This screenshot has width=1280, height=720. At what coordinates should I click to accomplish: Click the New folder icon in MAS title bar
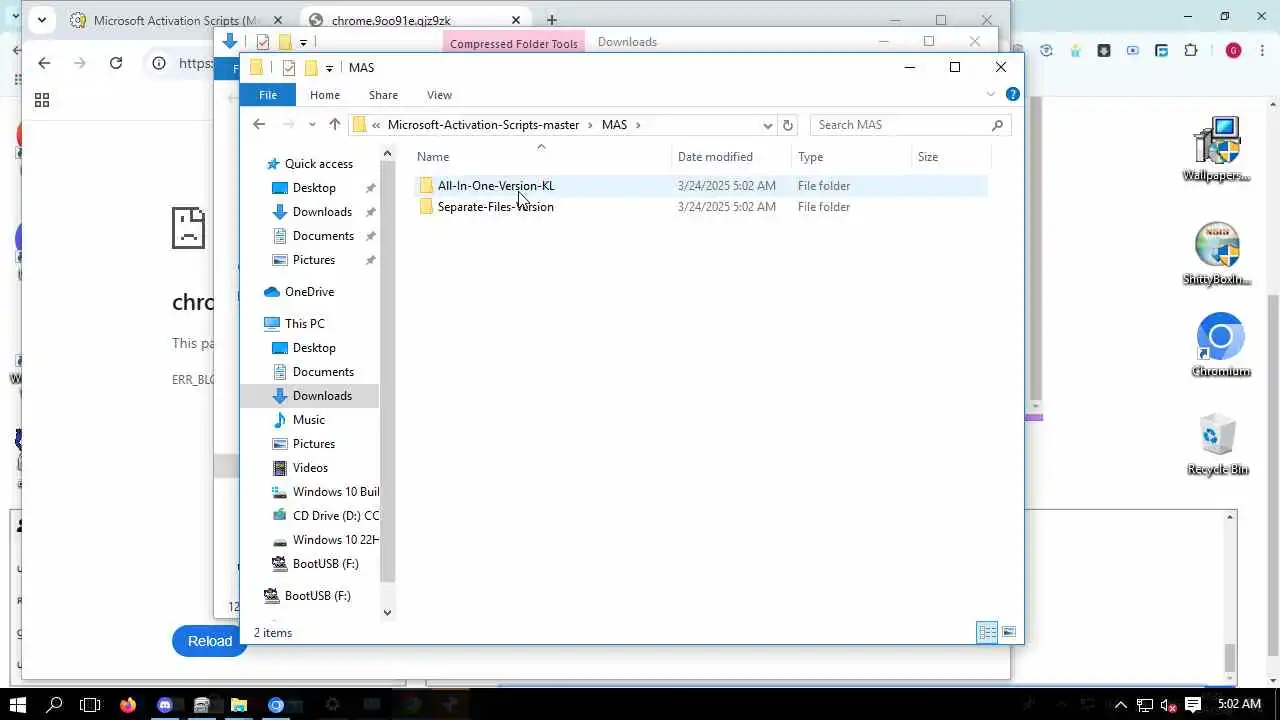[x=311, y=68]
